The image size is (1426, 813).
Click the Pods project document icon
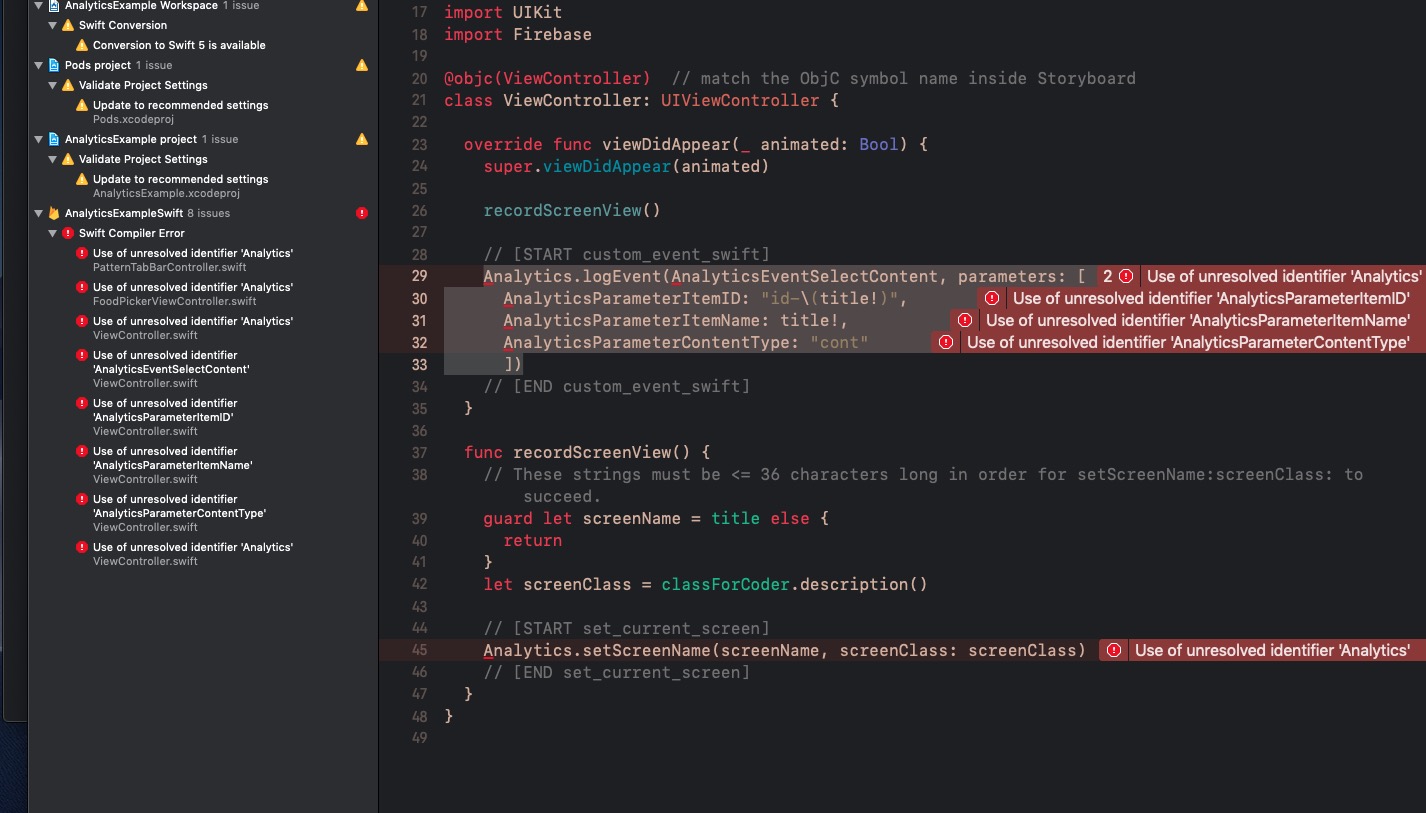(x=53, y=64)
